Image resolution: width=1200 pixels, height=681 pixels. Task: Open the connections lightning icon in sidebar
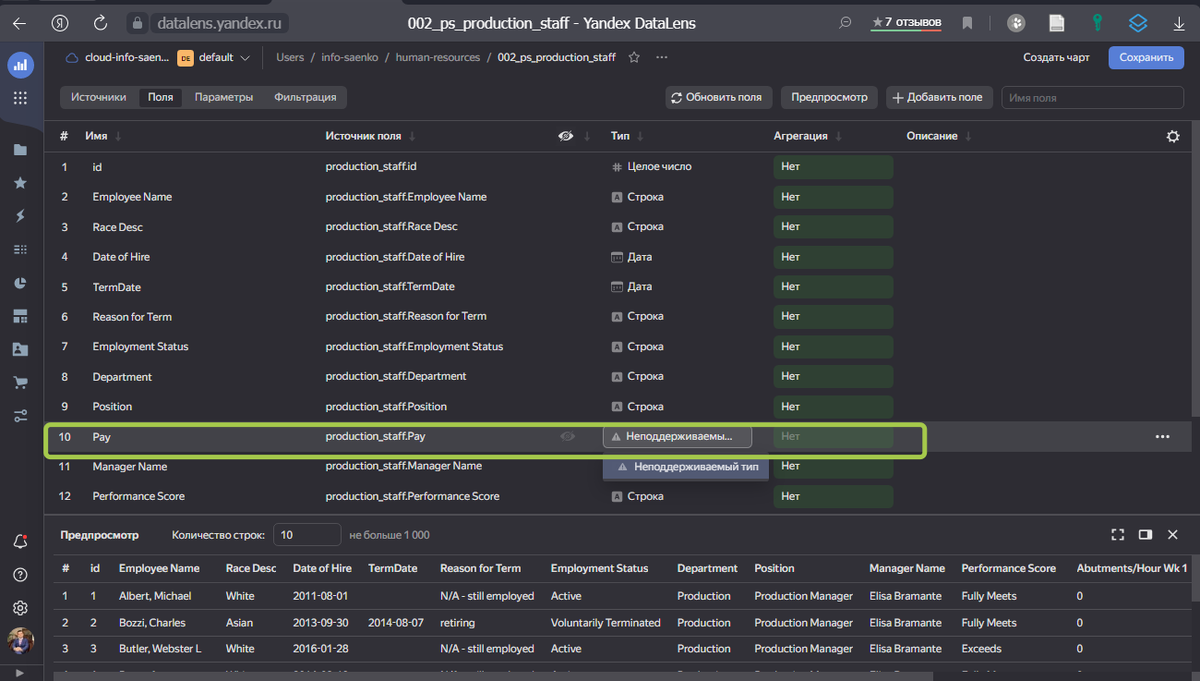20,216
